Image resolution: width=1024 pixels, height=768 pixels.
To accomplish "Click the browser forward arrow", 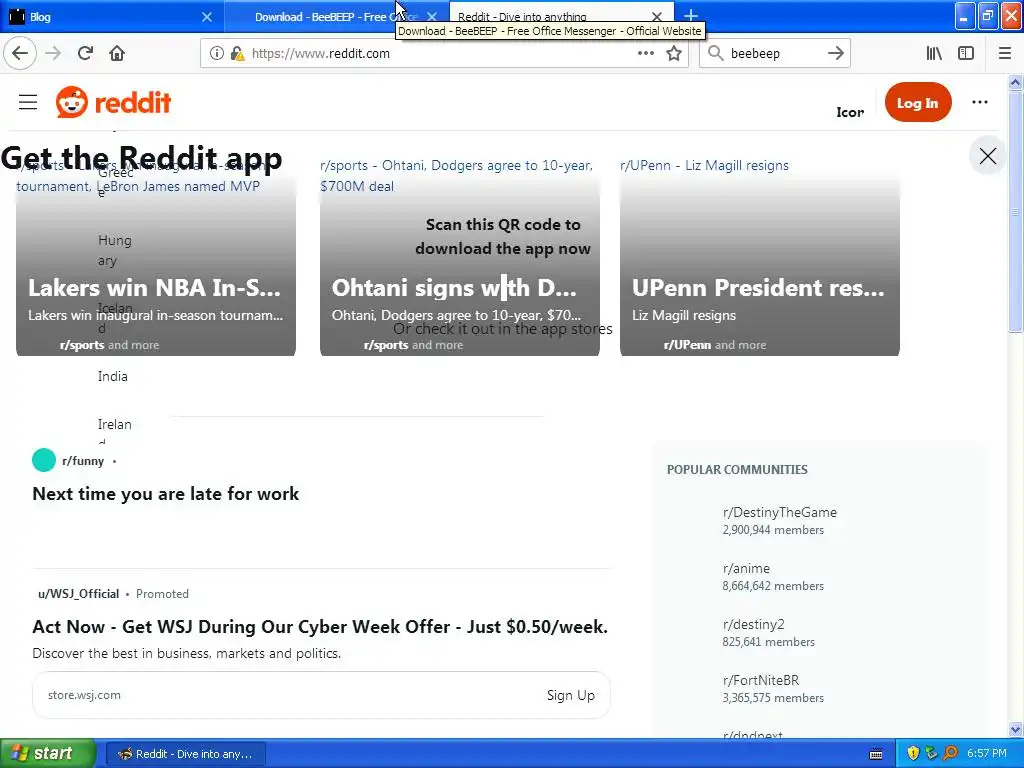I will pos(53,53).
